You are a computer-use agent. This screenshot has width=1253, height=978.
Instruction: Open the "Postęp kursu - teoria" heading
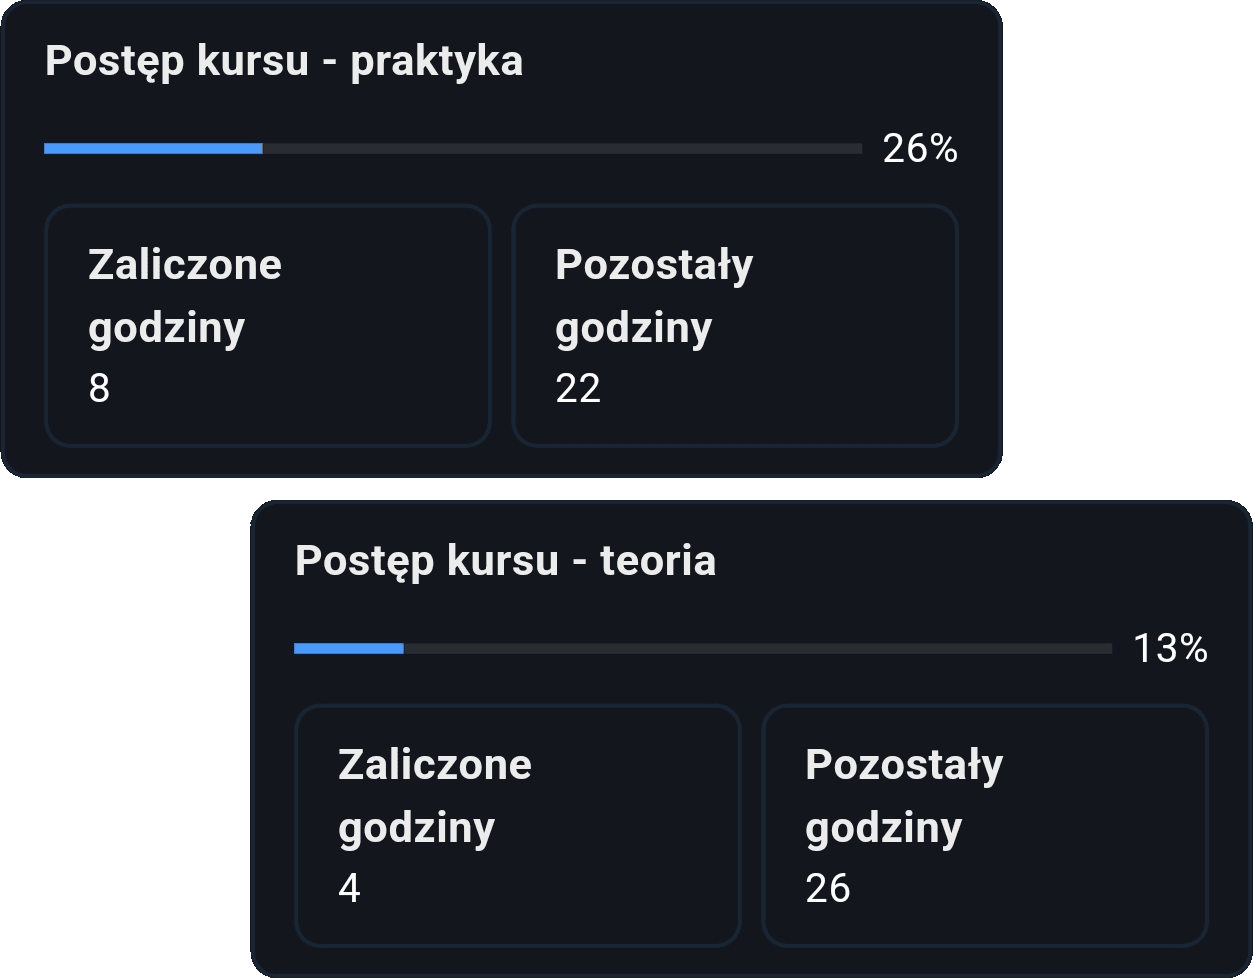tap(505, 562)
